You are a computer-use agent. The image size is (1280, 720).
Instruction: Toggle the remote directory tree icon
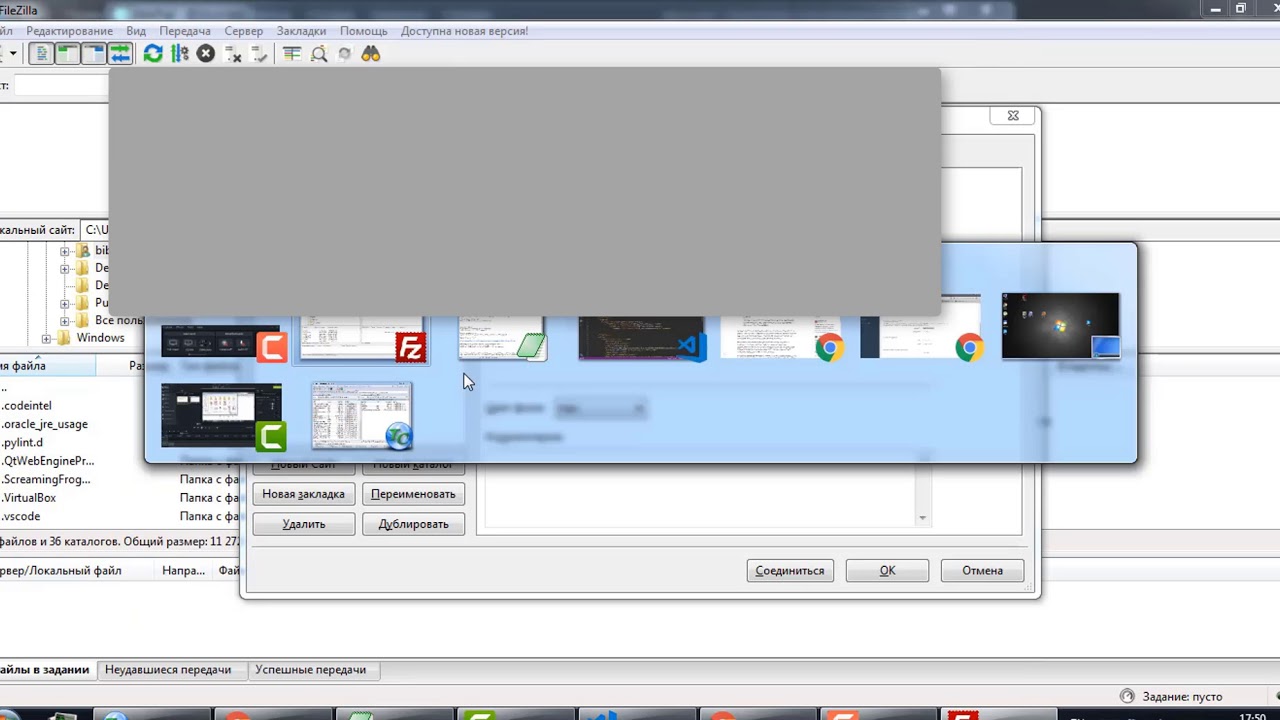pyautogui.click(x=93, y=54)
